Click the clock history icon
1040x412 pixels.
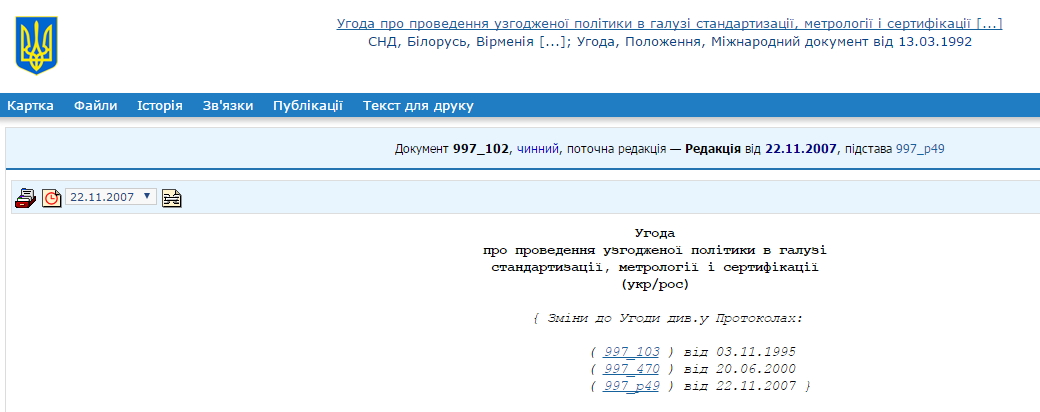tap(52, 198)
